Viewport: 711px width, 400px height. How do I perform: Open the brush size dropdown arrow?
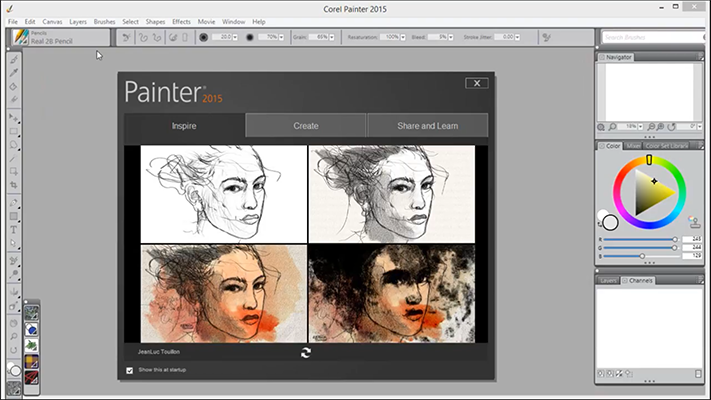(235, 38)
